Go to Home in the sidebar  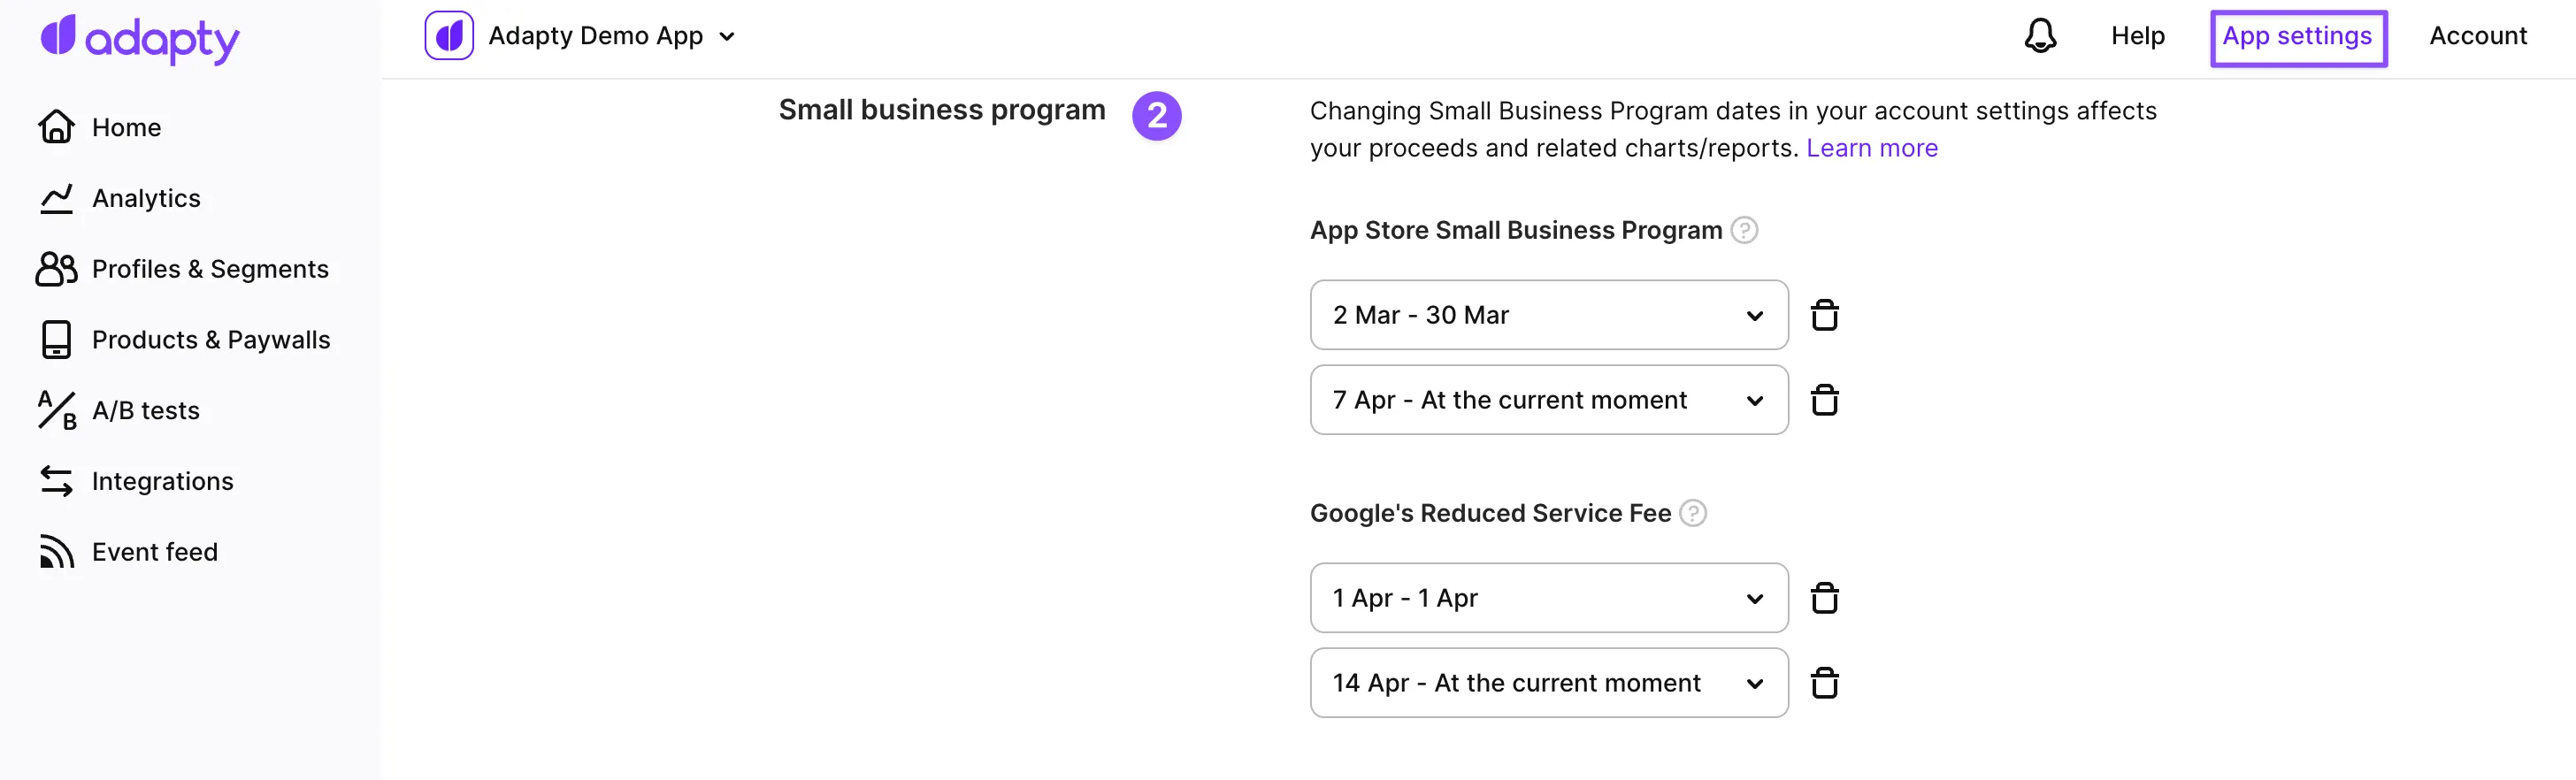coord(126,127)
